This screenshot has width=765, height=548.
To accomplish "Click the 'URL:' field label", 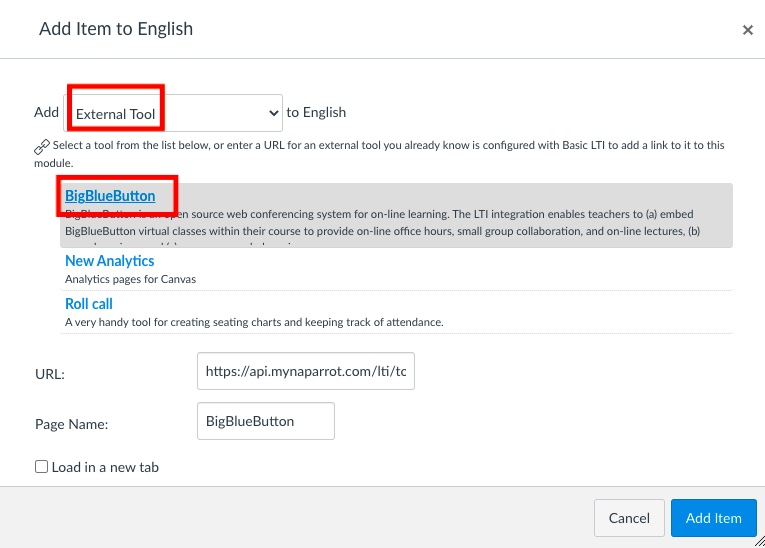I will pos(50,374).
